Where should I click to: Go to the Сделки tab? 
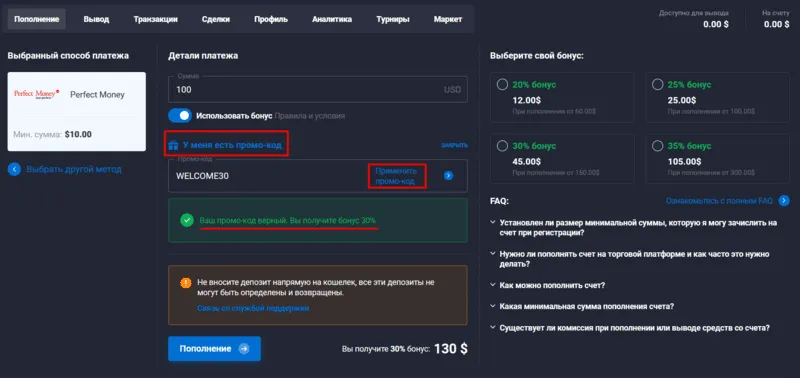215,19
